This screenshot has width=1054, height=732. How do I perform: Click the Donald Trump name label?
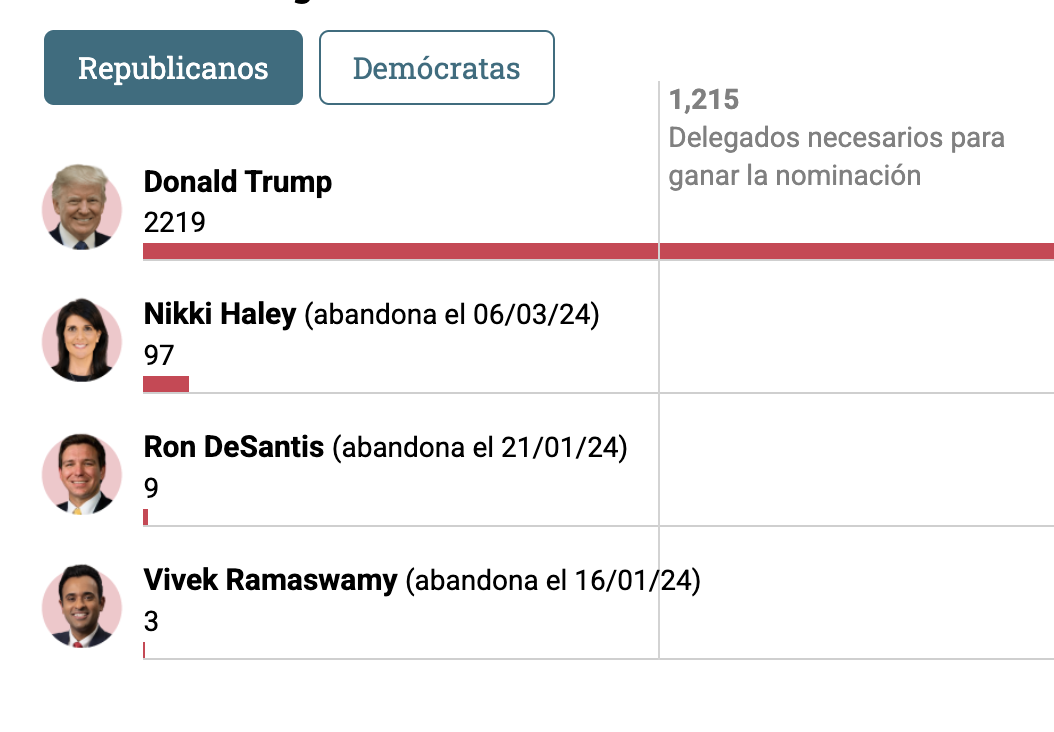(238, 182)
